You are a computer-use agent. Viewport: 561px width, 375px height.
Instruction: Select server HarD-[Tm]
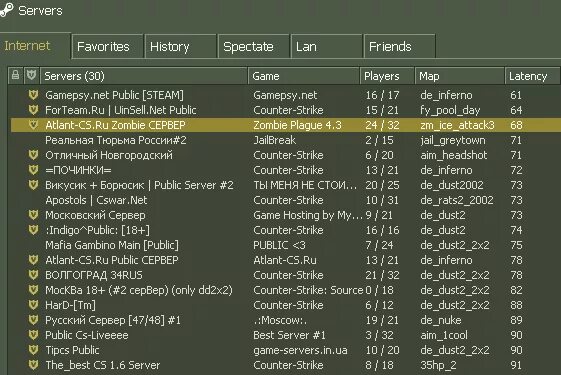pos(70,306)
